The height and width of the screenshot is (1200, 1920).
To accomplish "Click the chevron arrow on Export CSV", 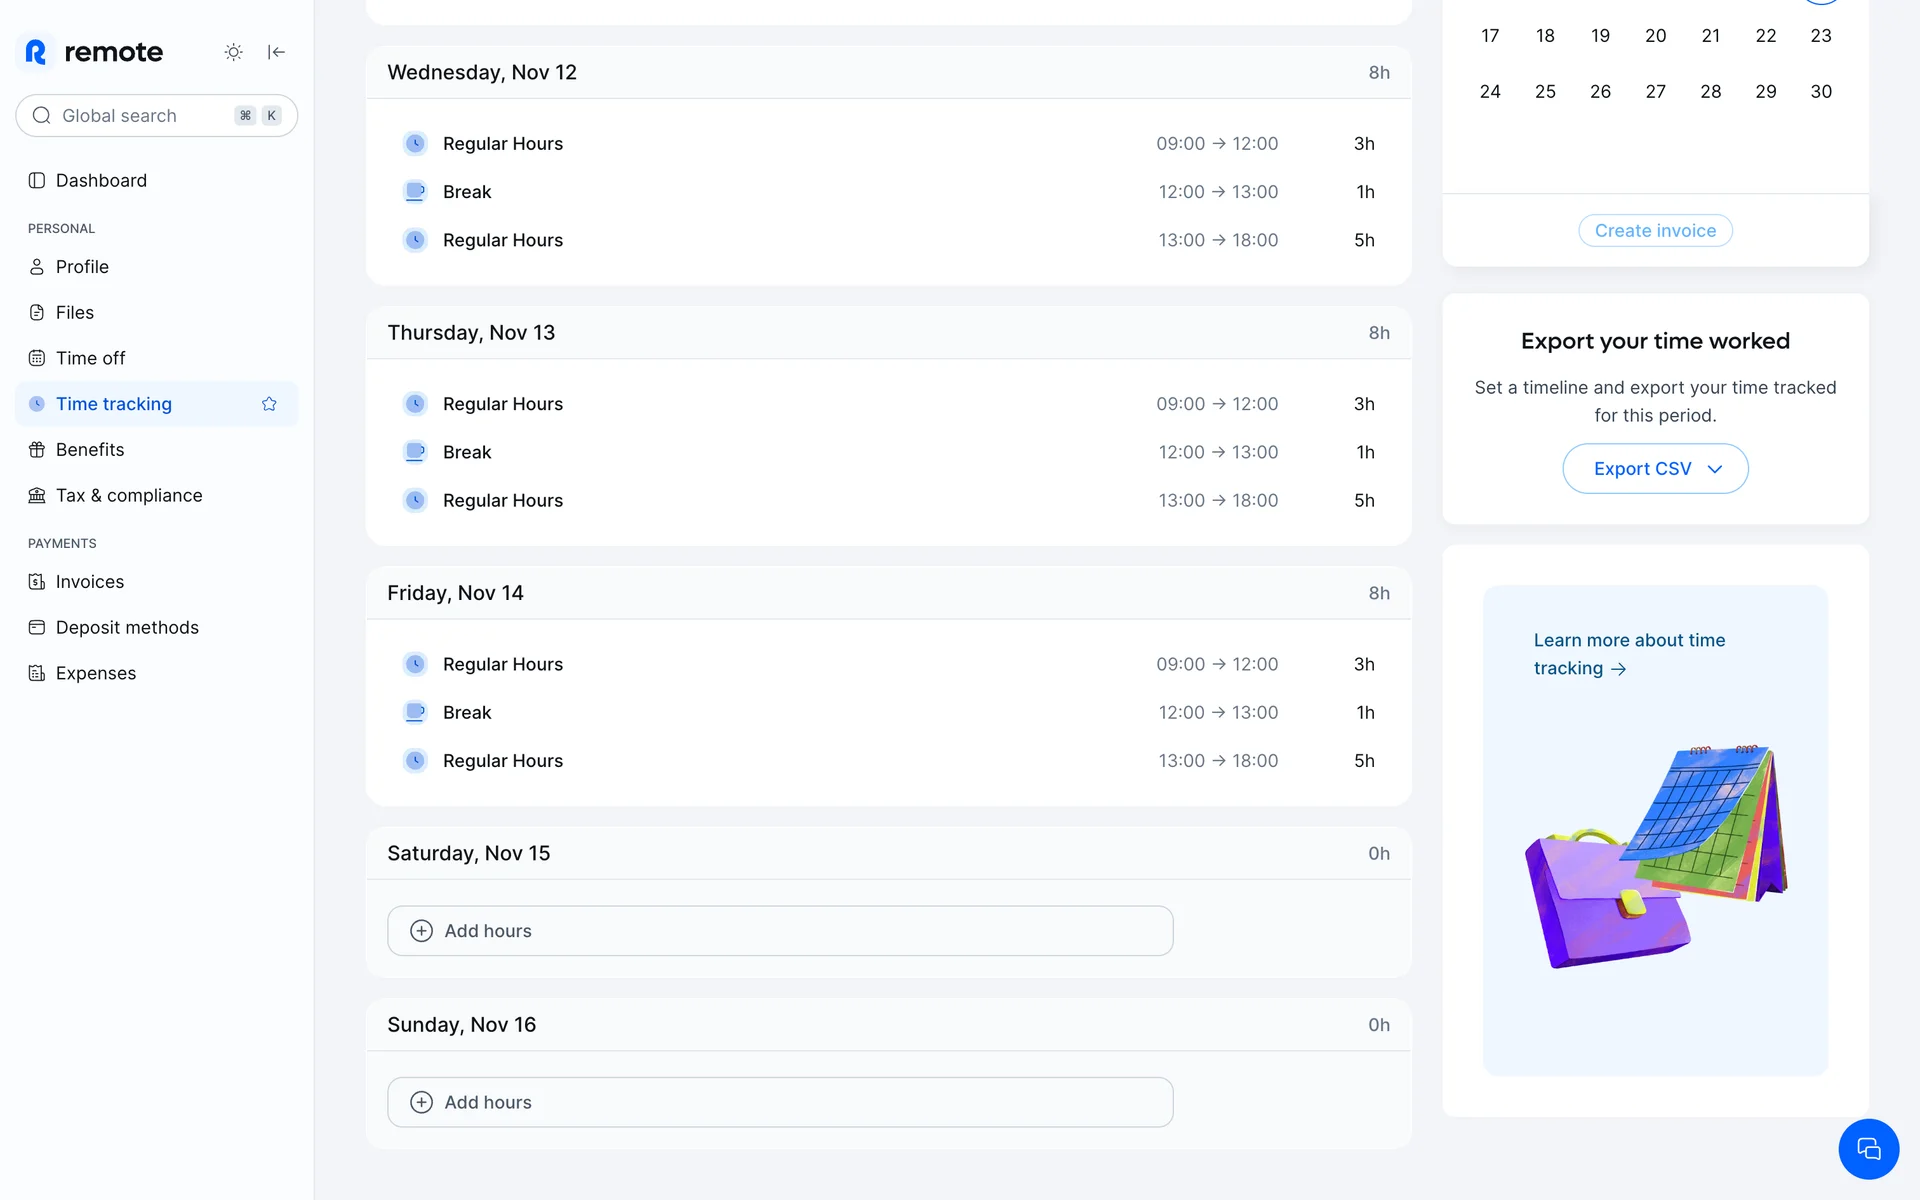I will 1715,469.
